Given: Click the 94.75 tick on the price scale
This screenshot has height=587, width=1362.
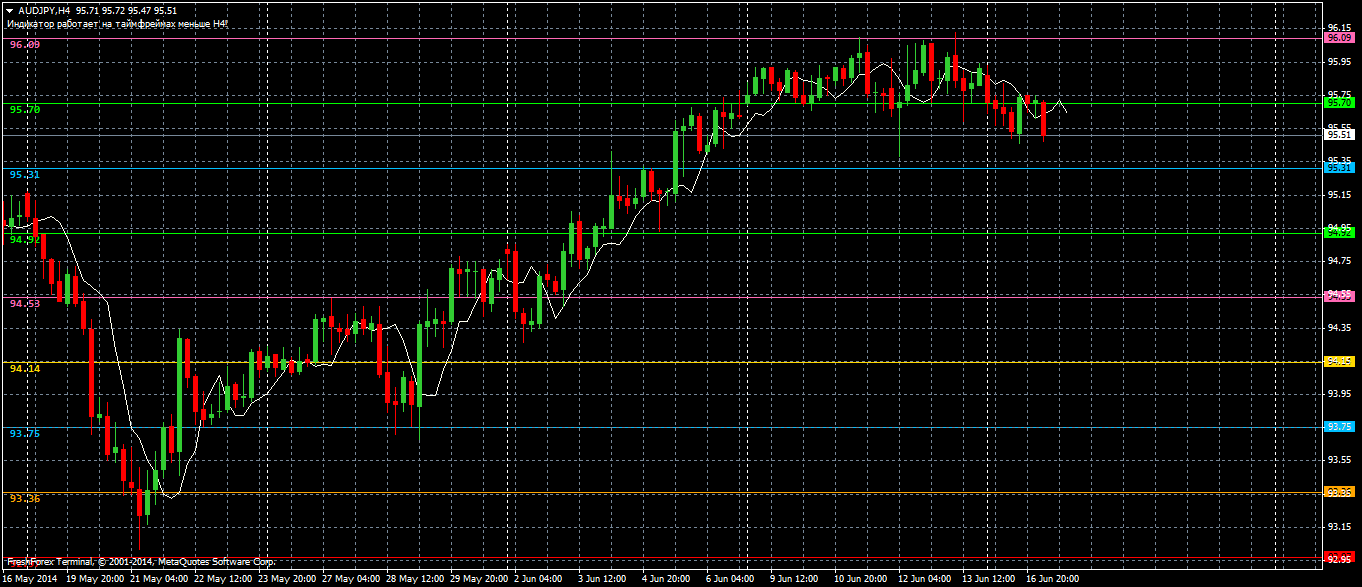Looking at the screenshot, I should [1340, 260].
